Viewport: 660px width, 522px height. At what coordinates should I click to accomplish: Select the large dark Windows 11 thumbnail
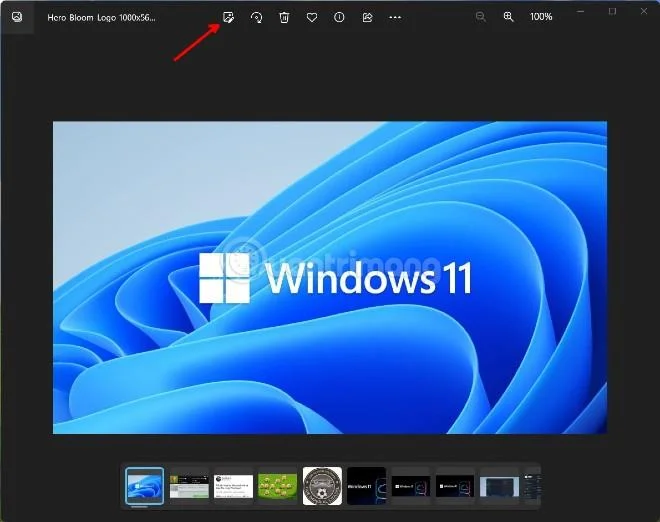click(x=366, y=486)
